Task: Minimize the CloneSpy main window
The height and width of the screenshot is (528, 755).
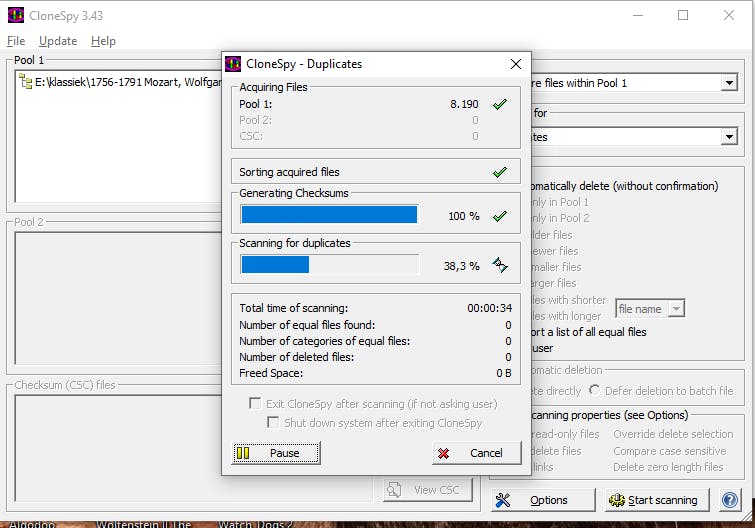Action: (x=638, y=15)
